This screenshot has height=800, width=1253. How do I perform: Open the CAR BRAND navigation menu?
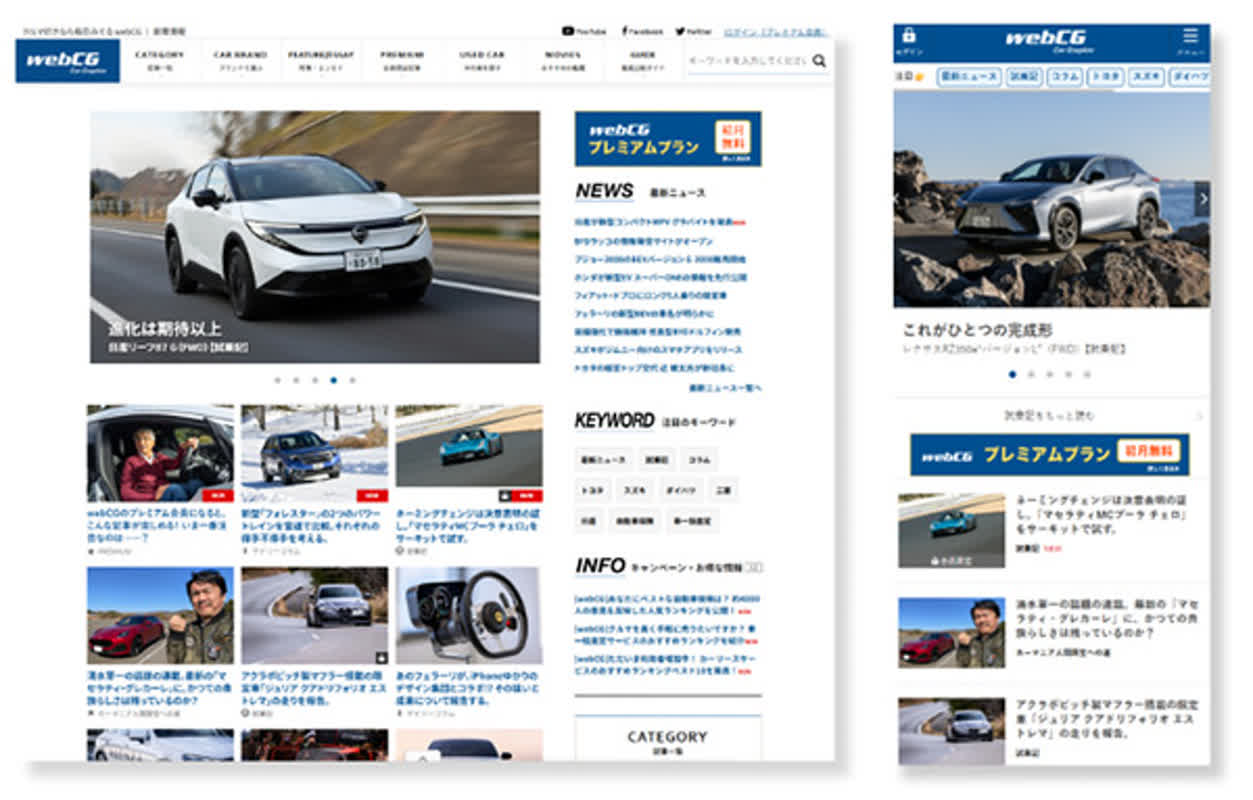(240, 60)
